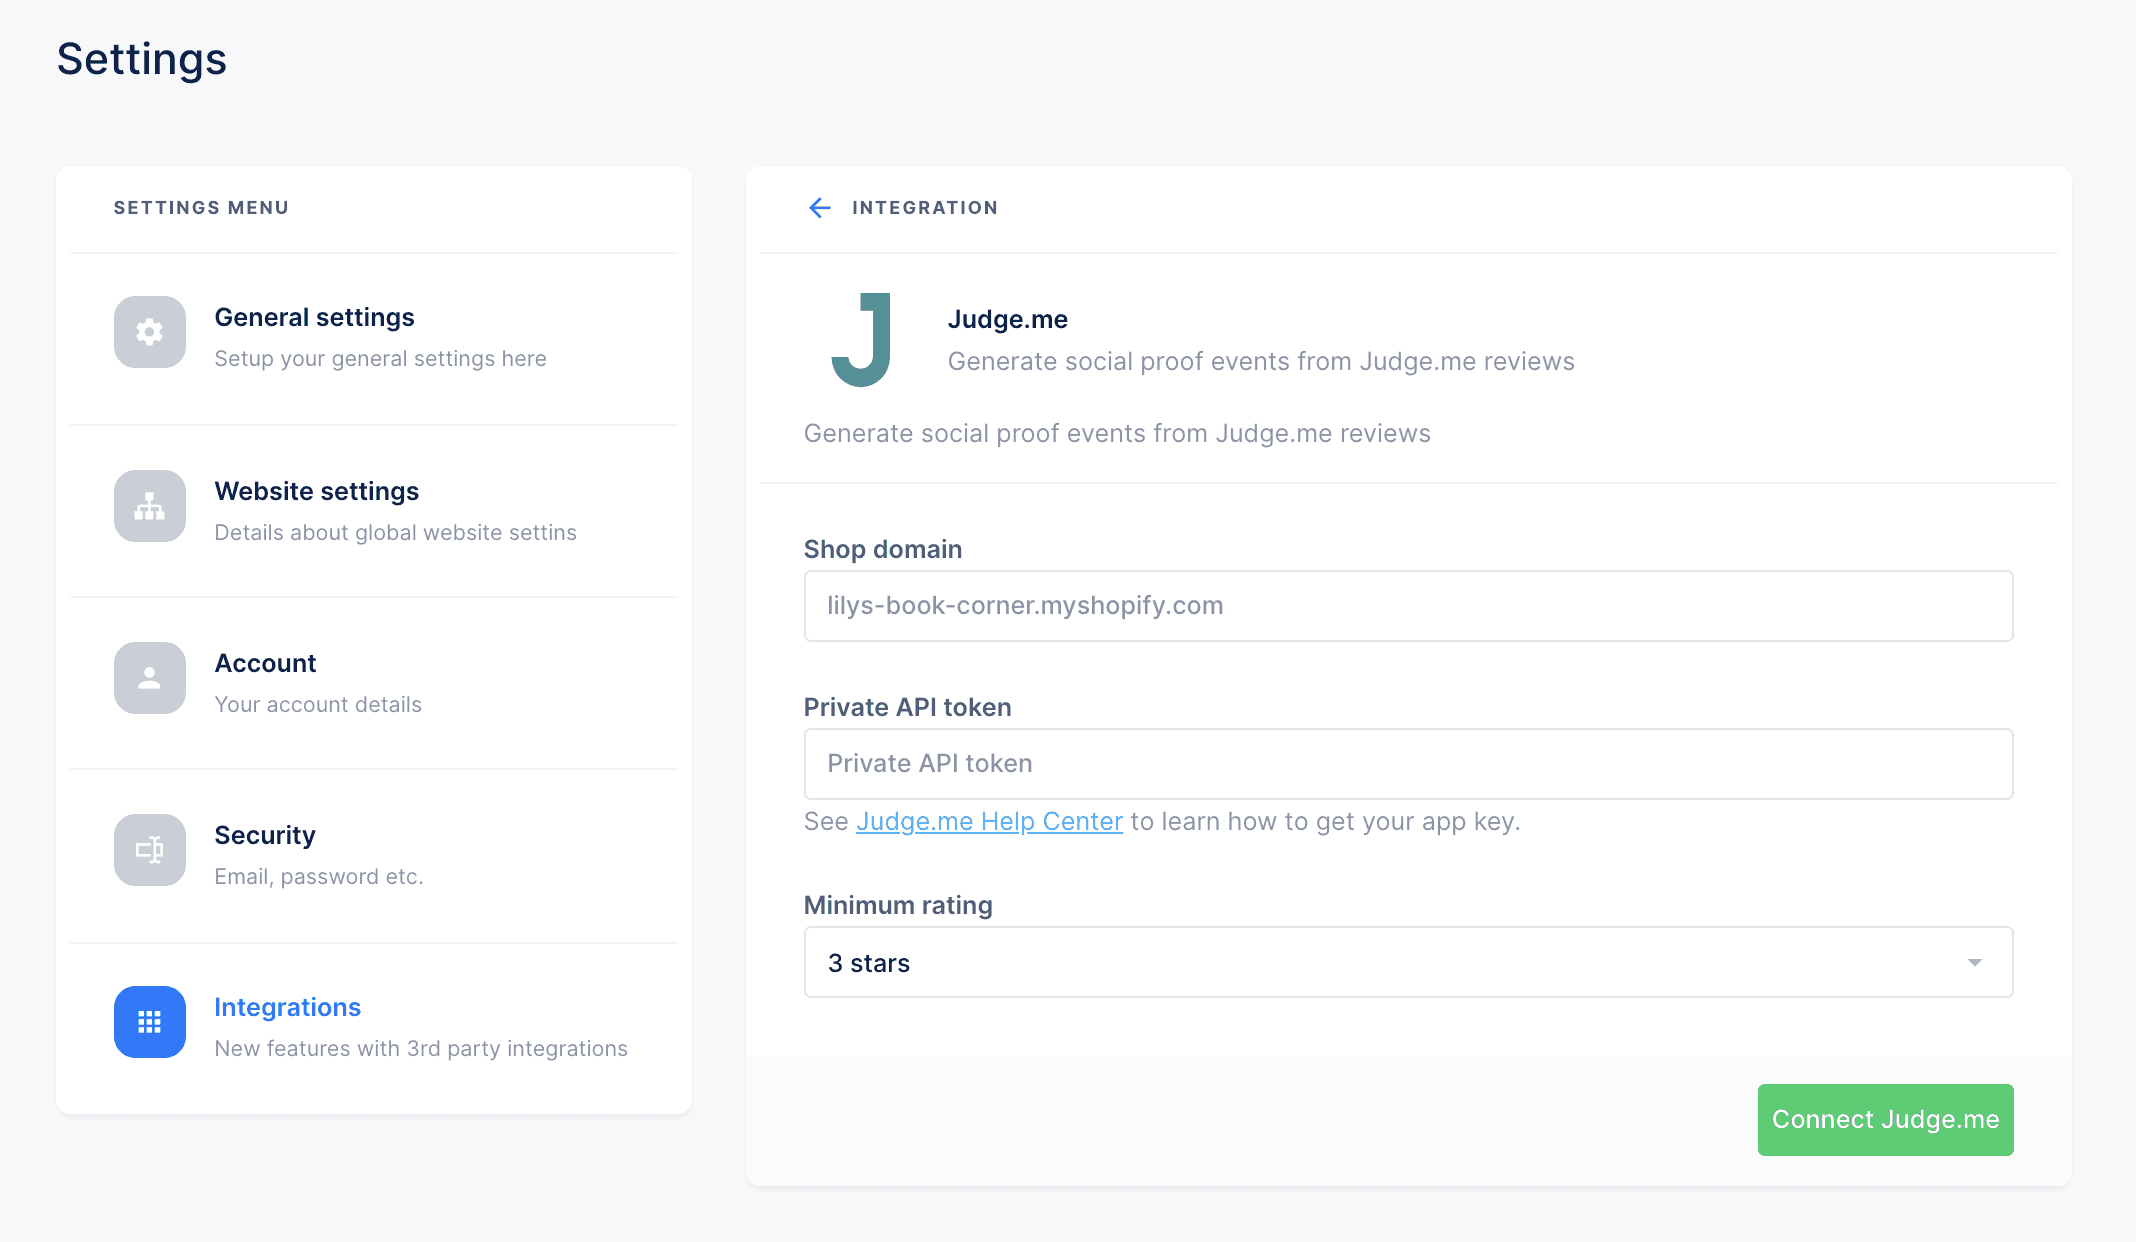Click the Judge.me J logo

[x=861, y=339]
